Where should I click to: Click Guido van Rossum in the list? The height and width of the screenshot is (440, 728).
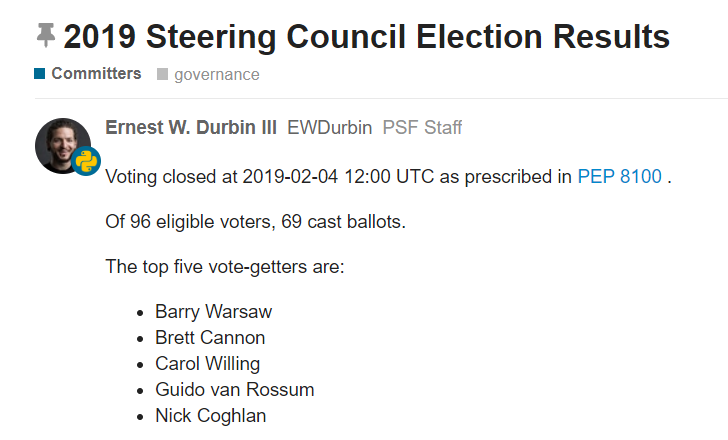(234, 390)
